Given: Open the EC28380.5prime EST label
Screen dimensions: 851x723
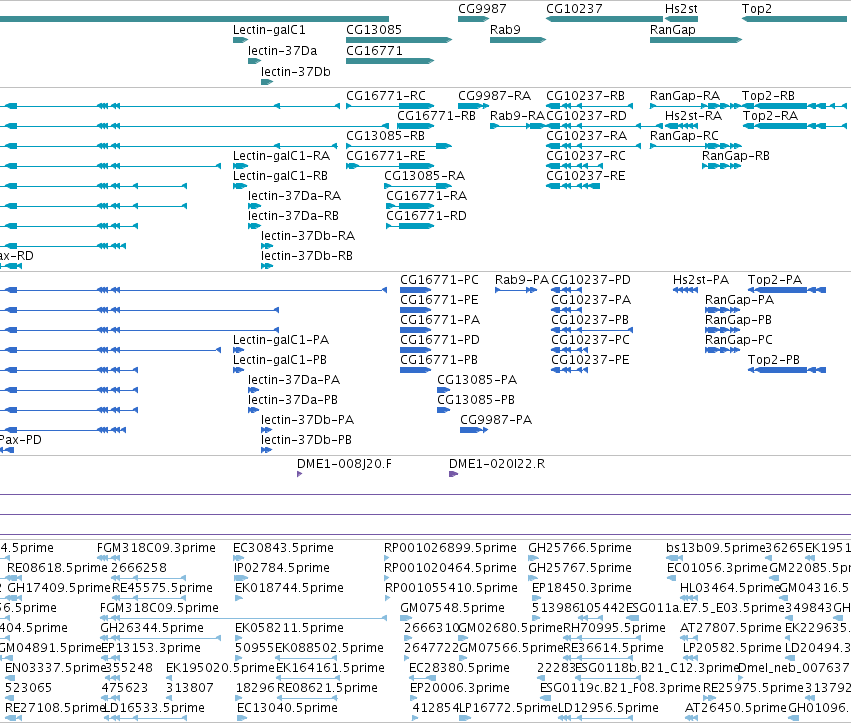Looking at the screenshot, I should [459, 669].
